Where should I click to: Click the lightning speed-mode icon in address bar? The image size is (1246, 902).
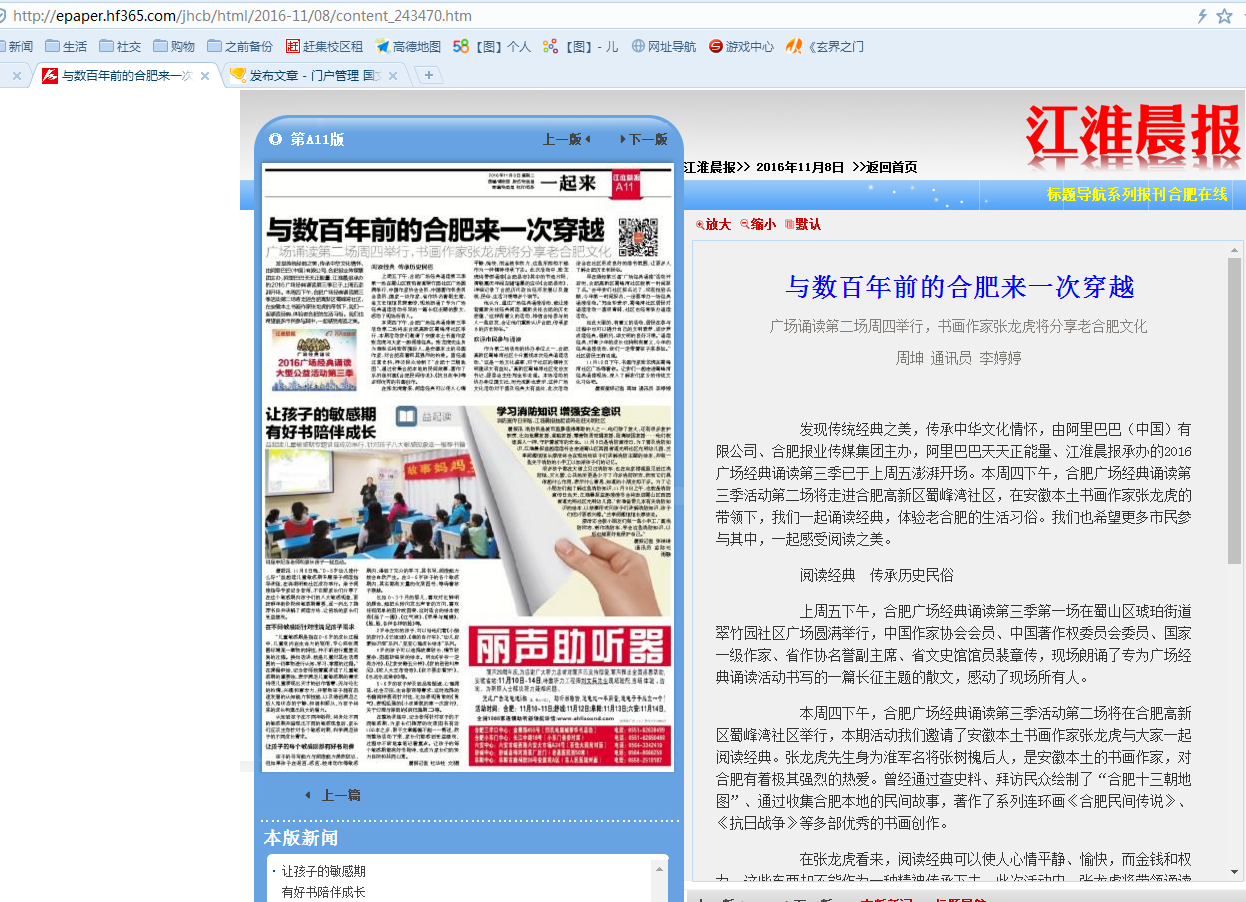(1202, 16)
